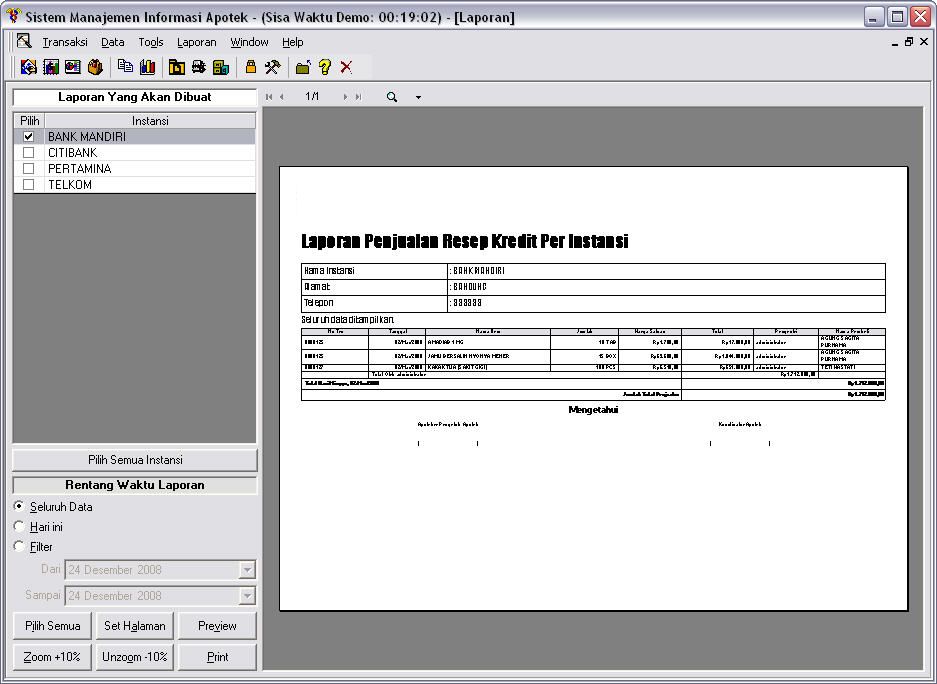This screenshot has width=937, height=684.
Task: Click the Zoom +10% button
Action: [53, 657]
